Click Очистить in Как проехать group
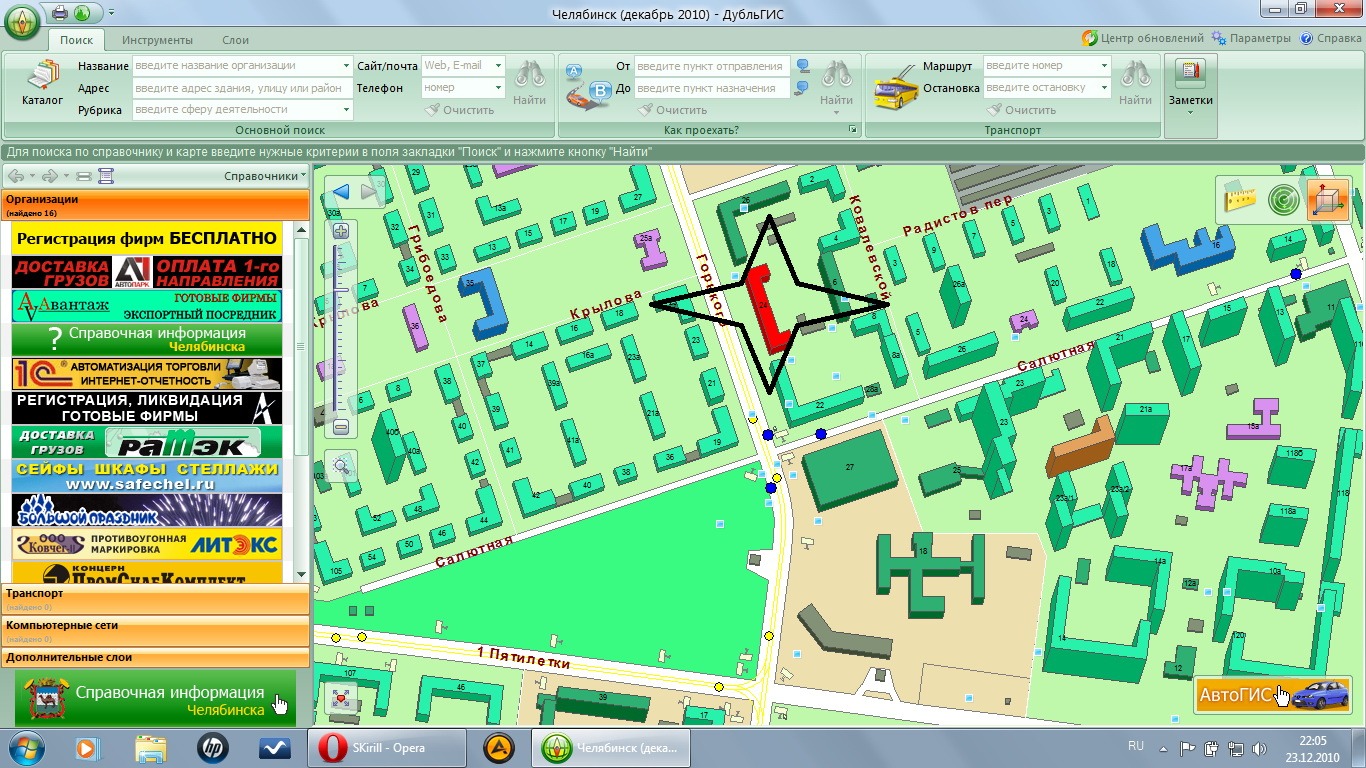 tap(672, 110)
